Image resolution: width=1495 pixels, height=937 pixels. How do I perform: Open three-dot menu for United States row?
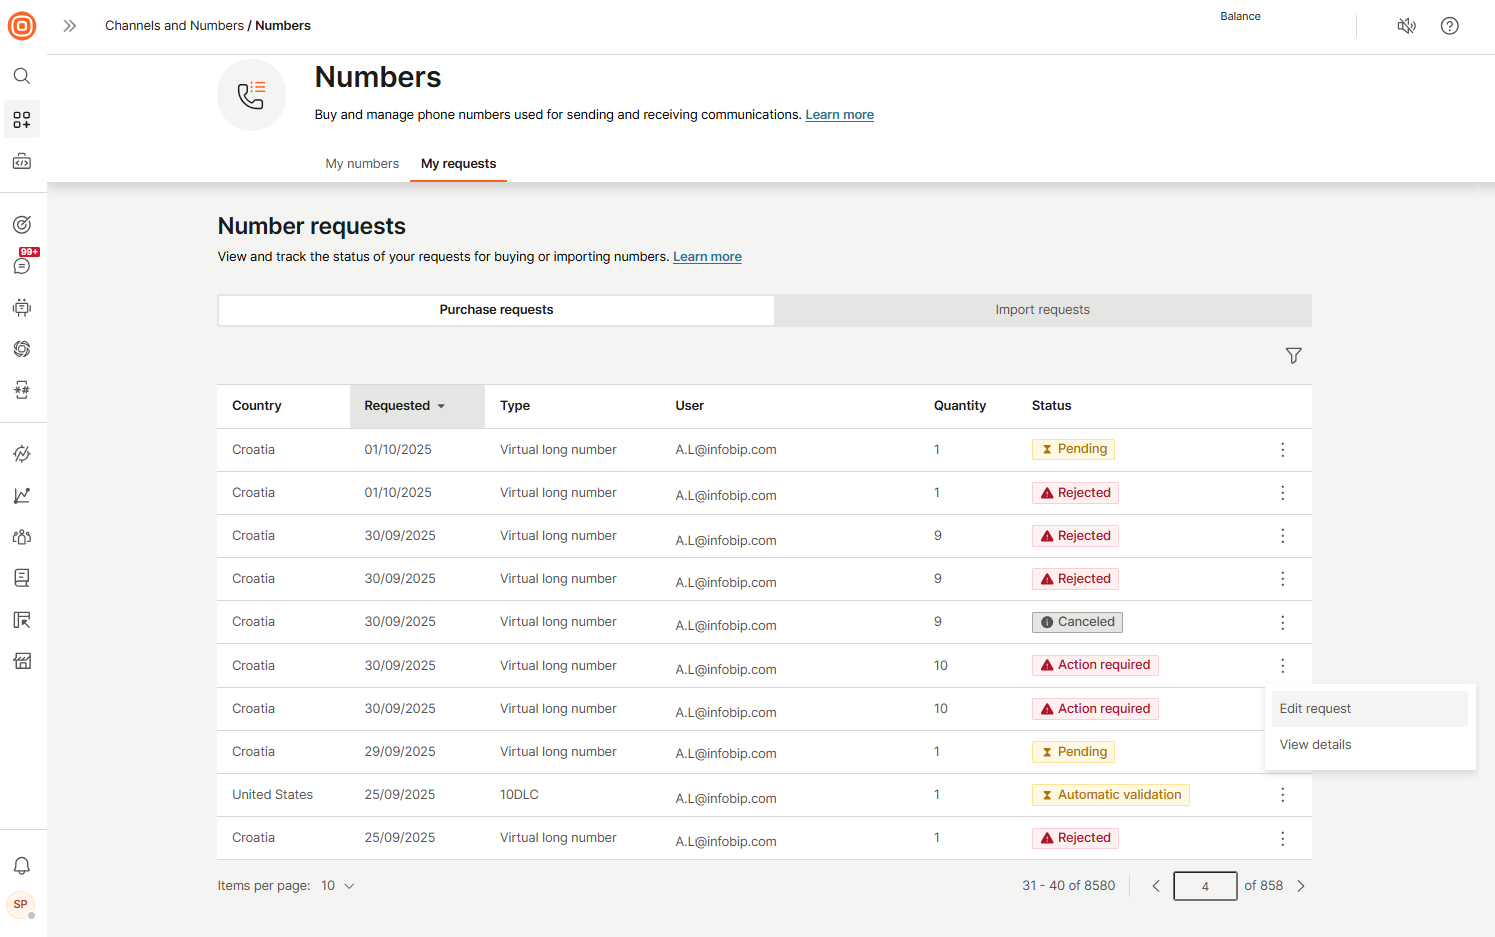tap(1282, 795)
